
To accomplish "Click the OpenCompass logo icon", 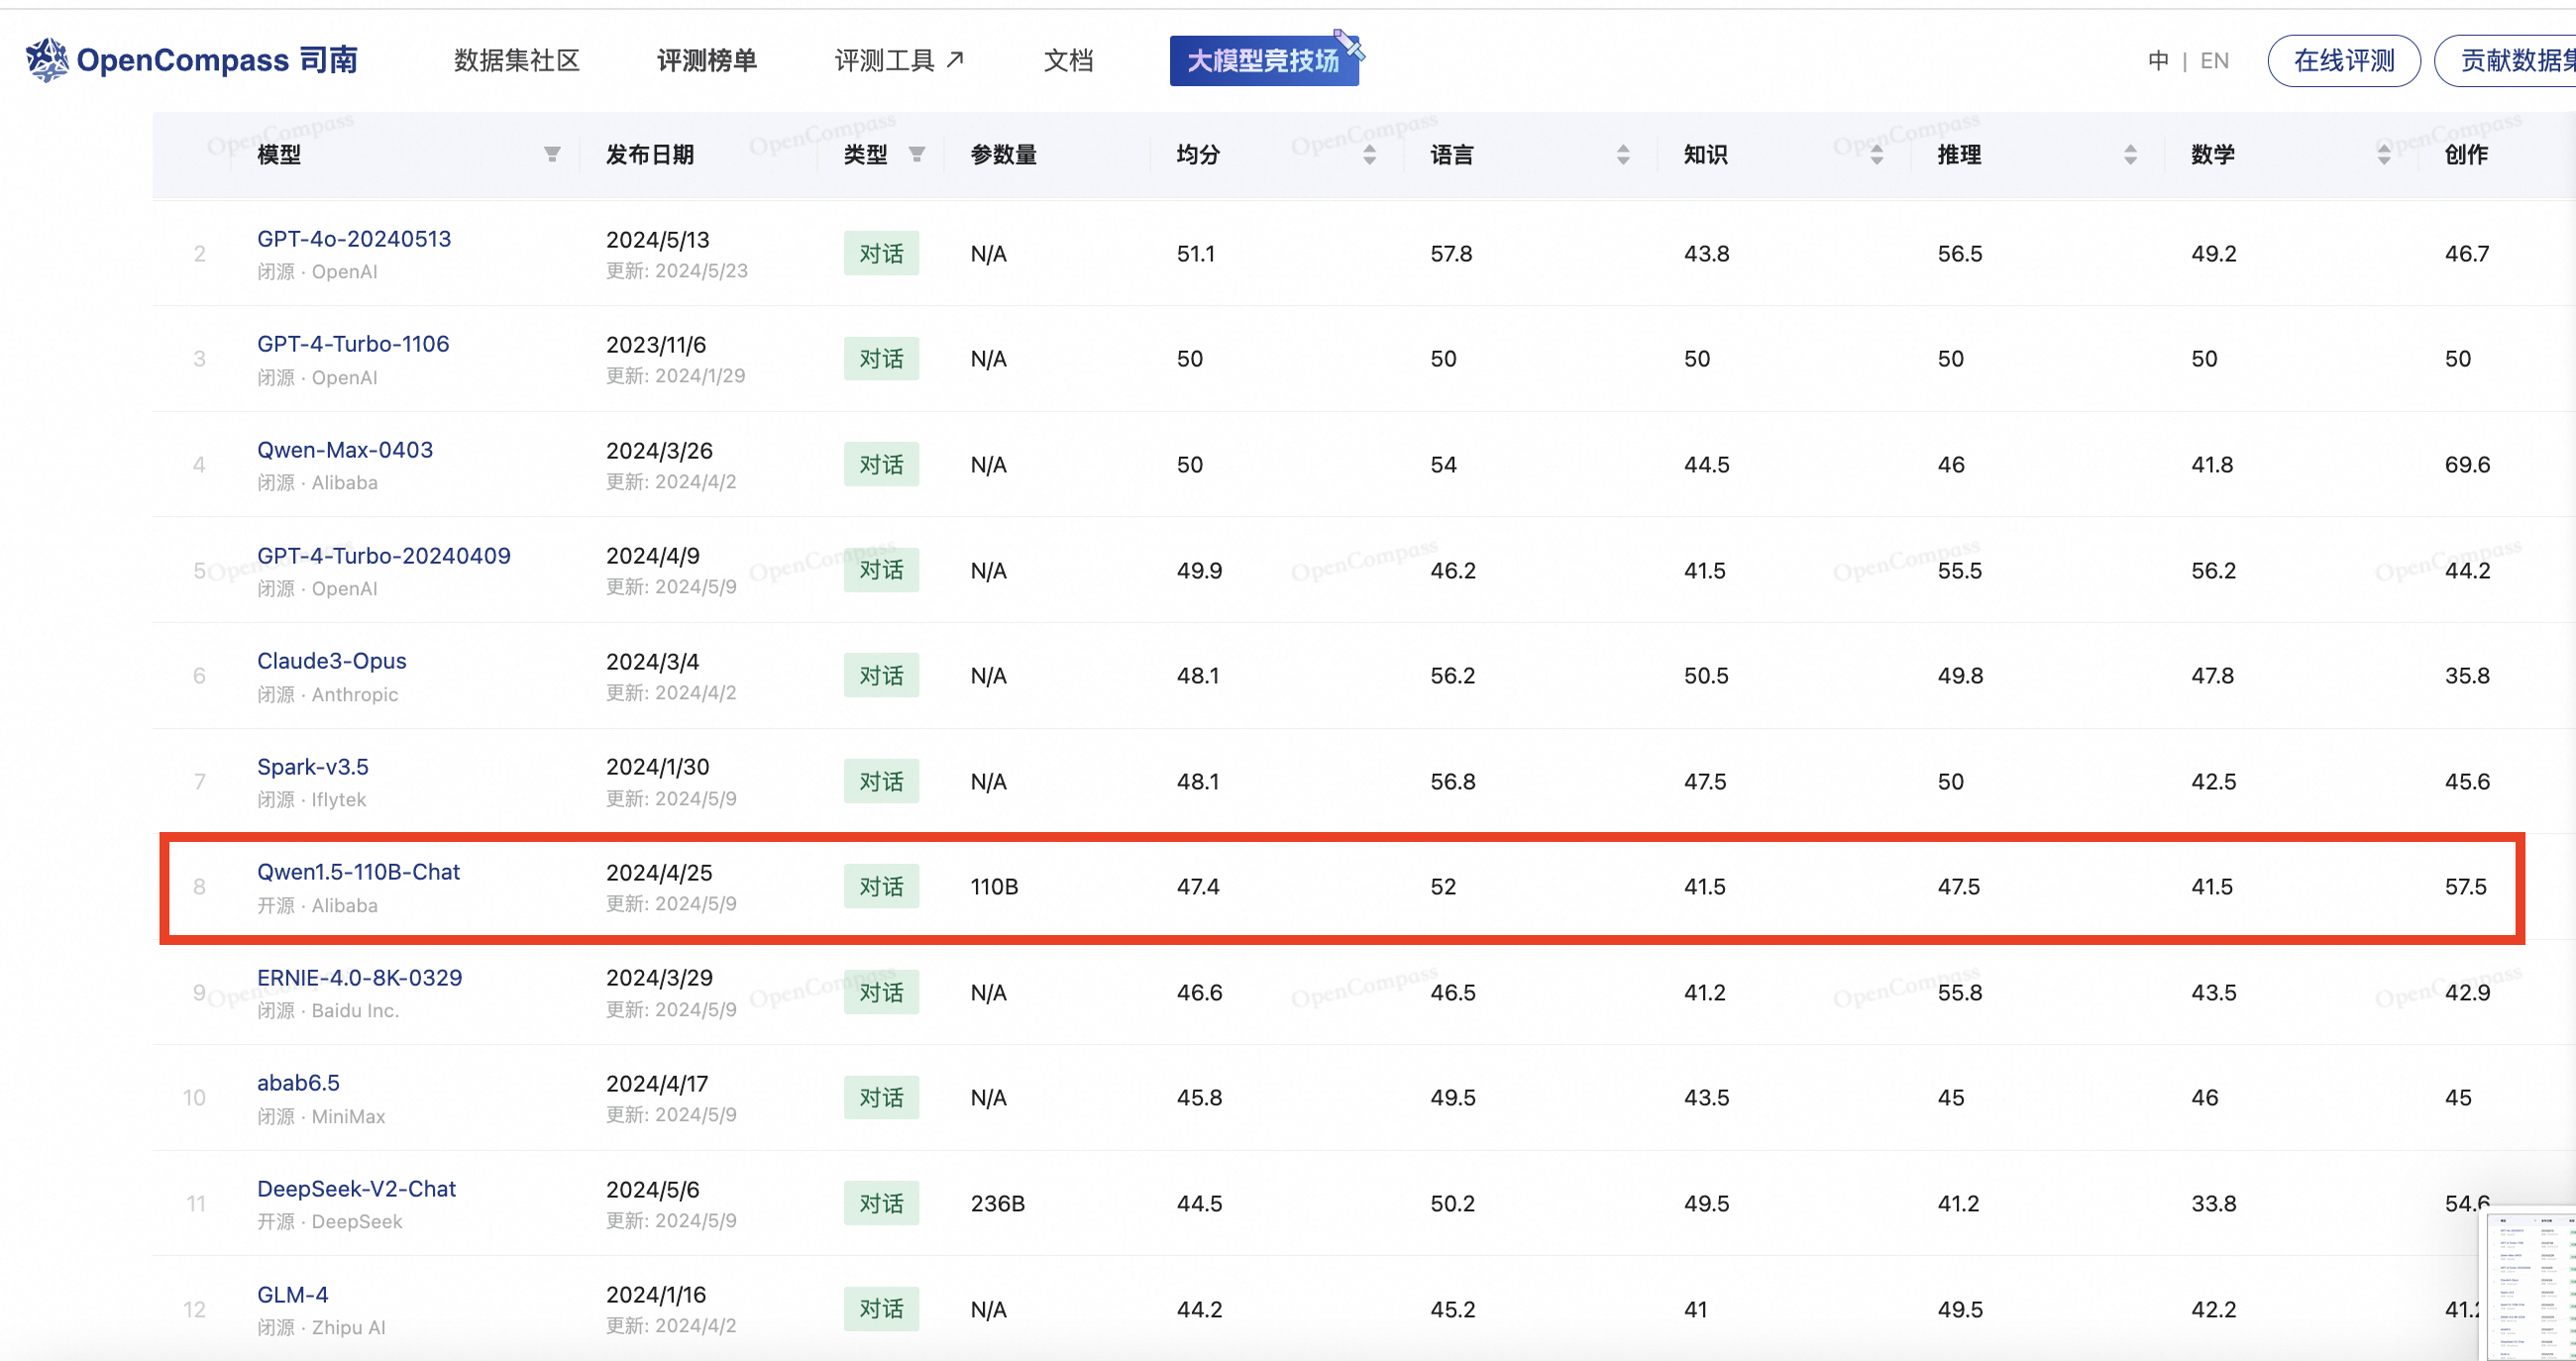I will [46, 60].
